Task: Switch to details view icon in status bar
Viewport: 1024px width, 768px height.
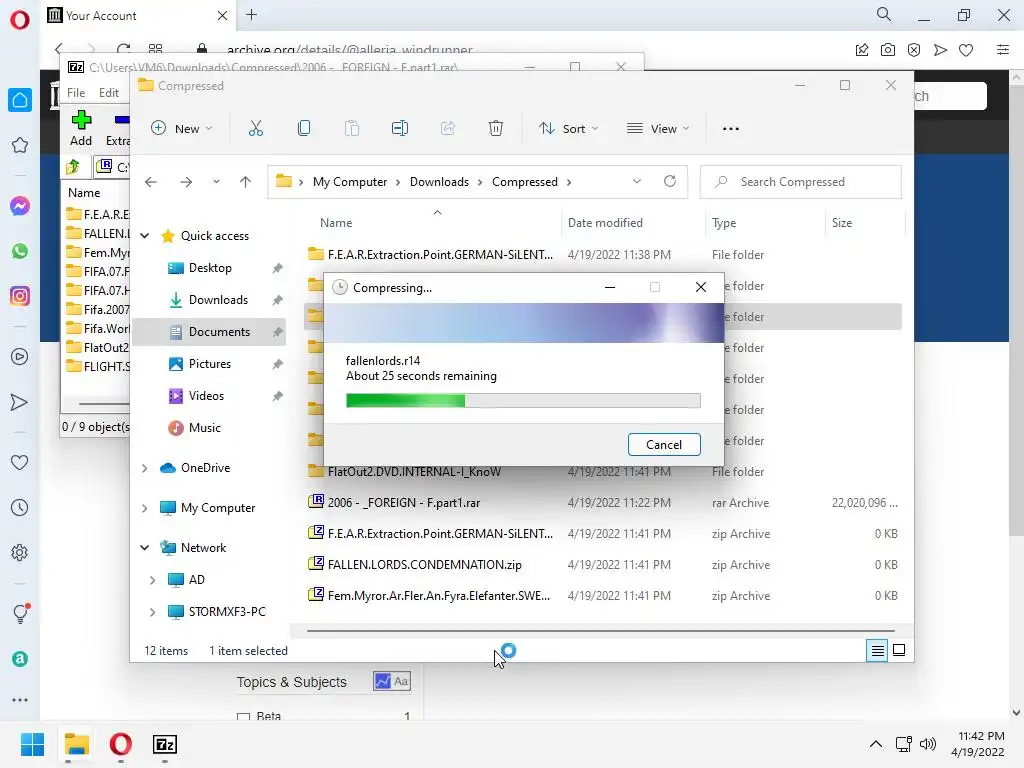Action: coord(877,650)
